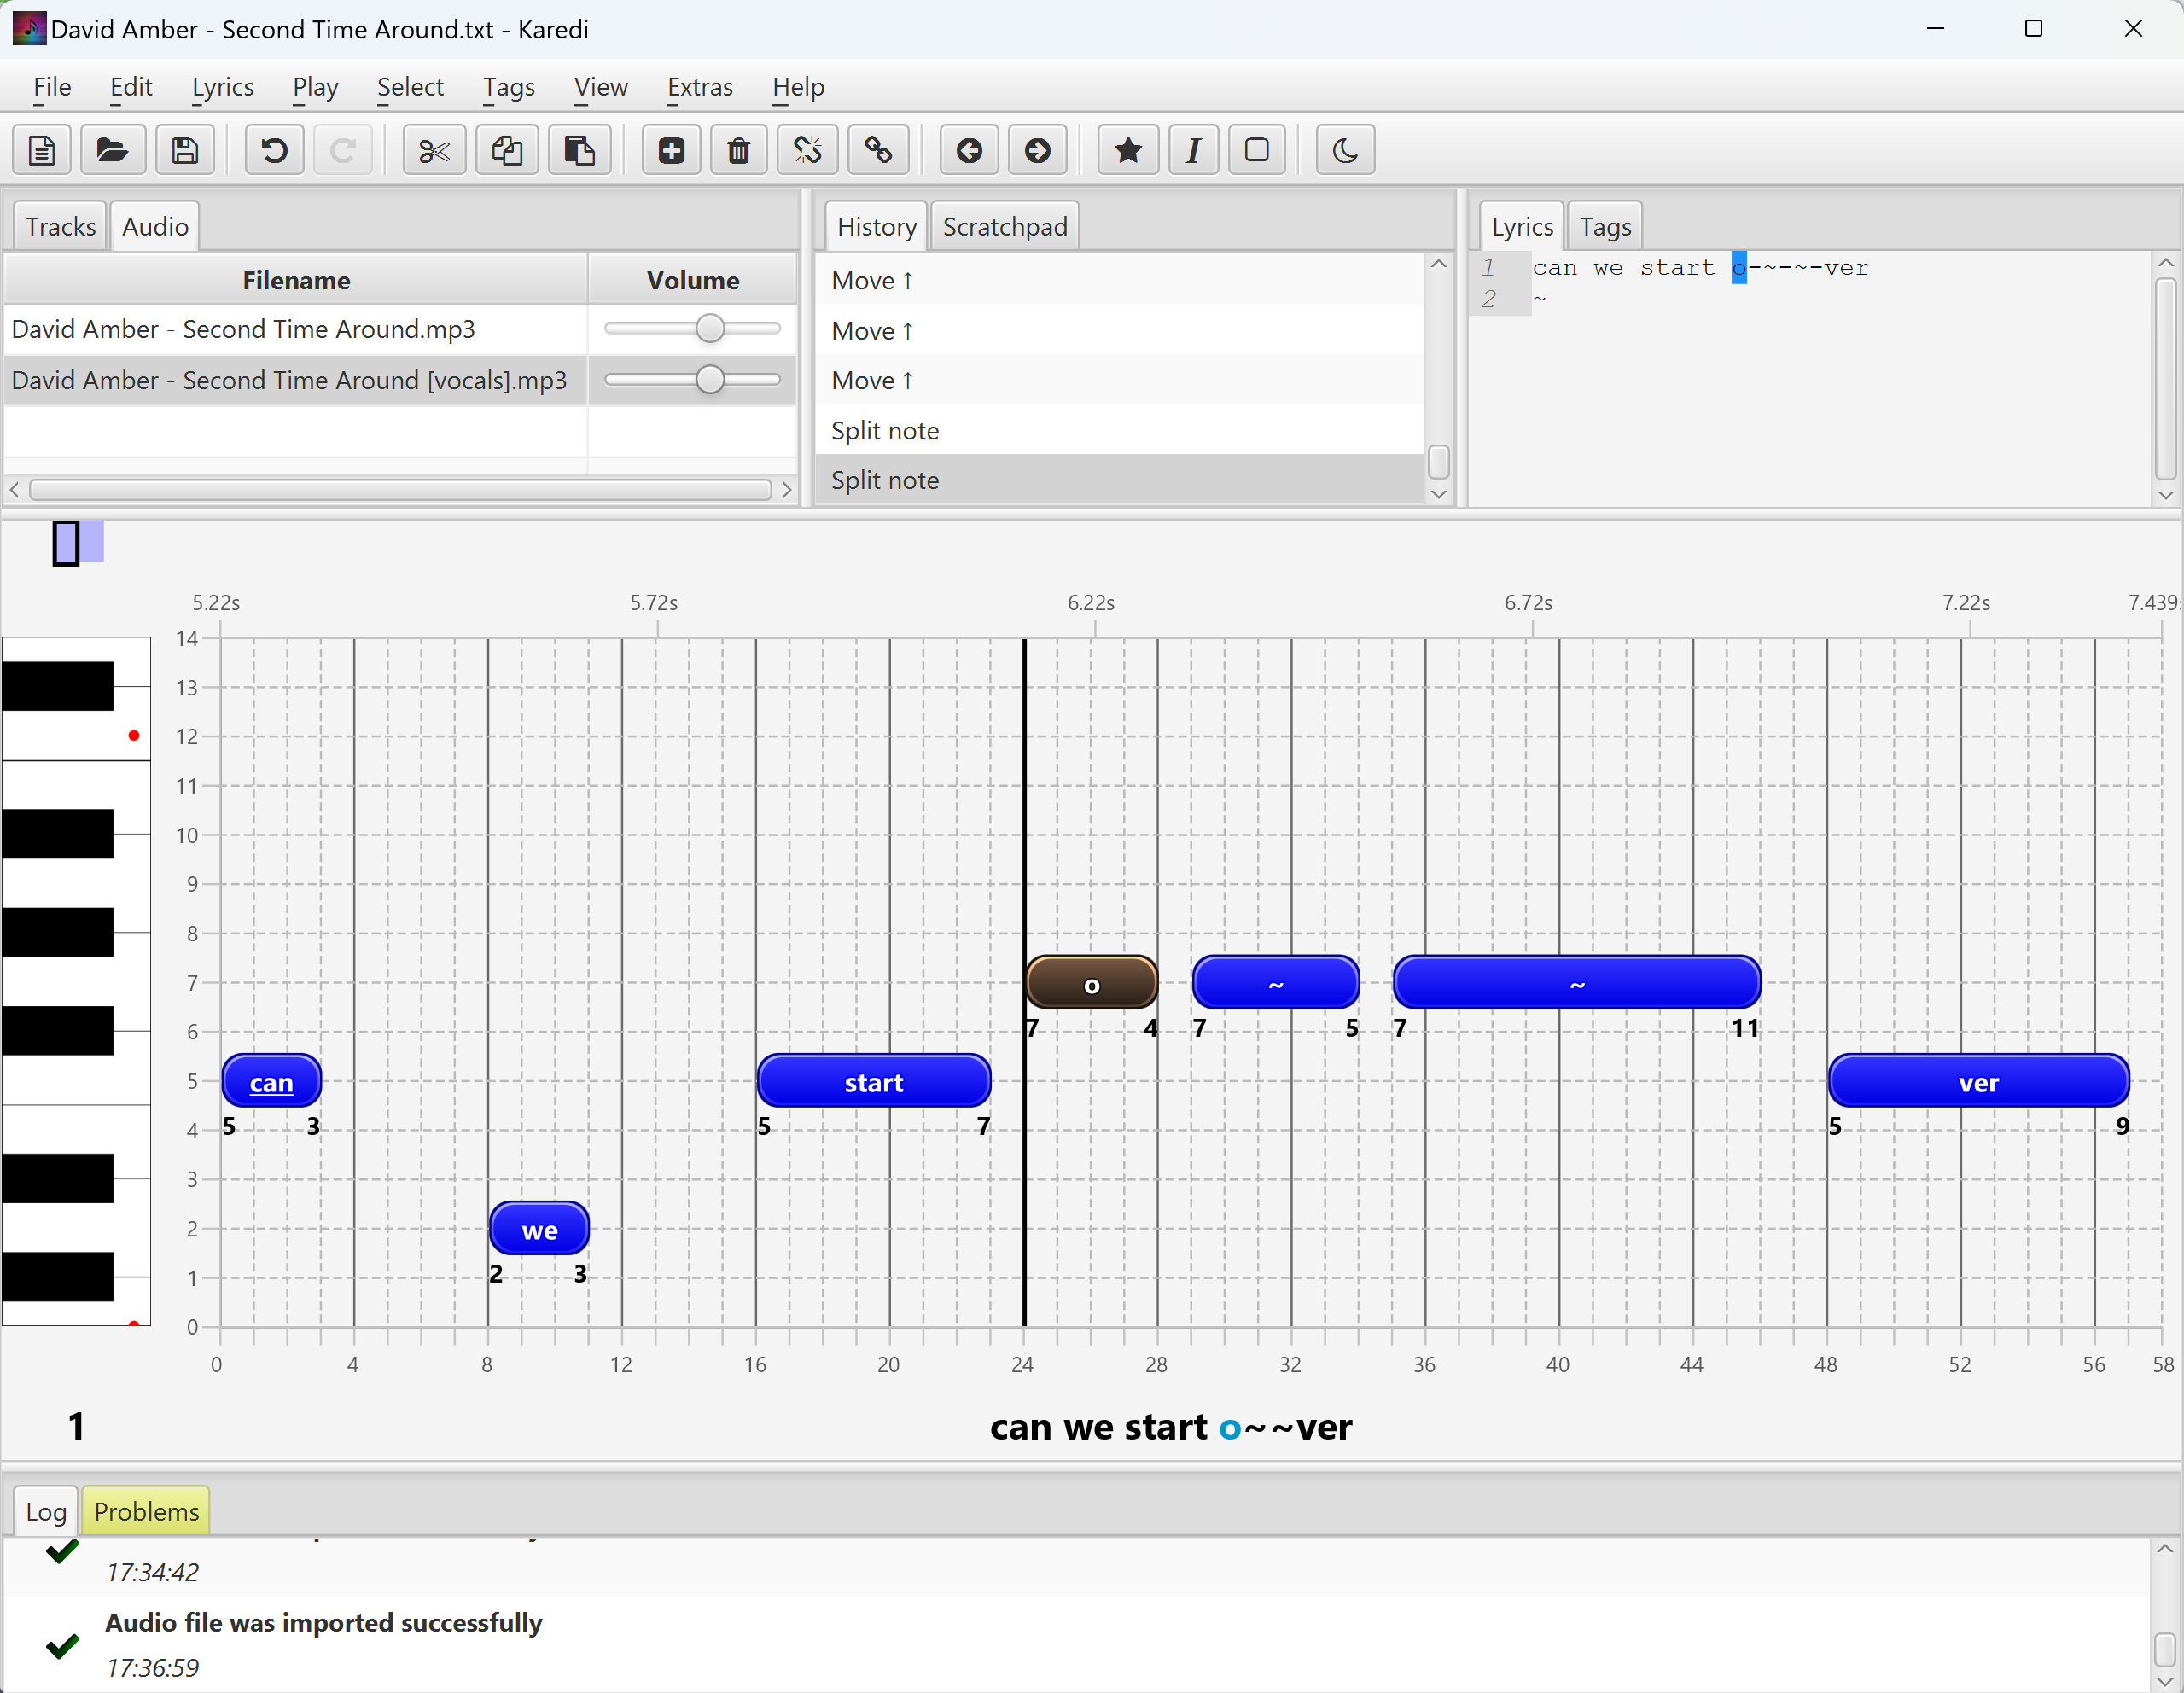Click the Undo arrow icon
The height and width of the screenshot is (1693, 2184).
274,151
